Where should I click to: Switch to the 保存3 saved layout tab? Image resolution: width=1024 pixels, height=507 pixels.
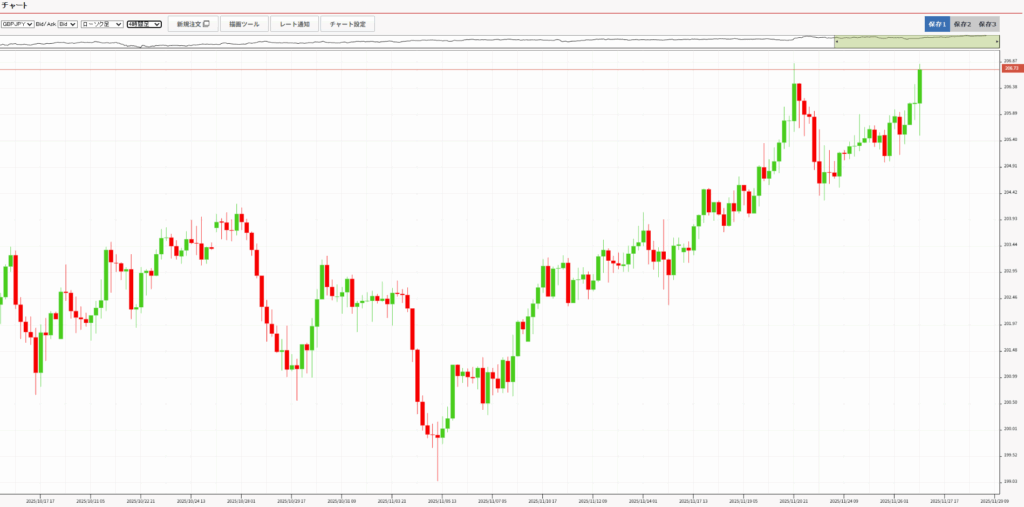987,23
